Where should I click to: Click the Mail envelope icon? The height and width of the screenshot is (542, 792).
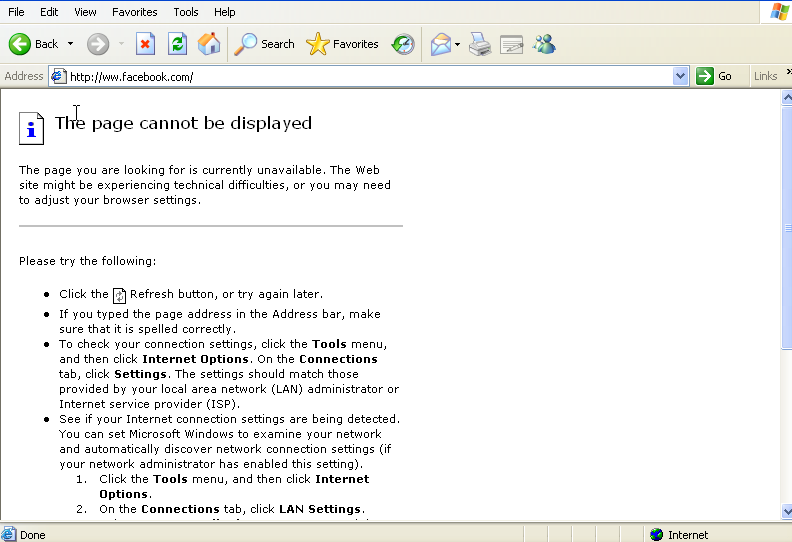coord(440,44)
